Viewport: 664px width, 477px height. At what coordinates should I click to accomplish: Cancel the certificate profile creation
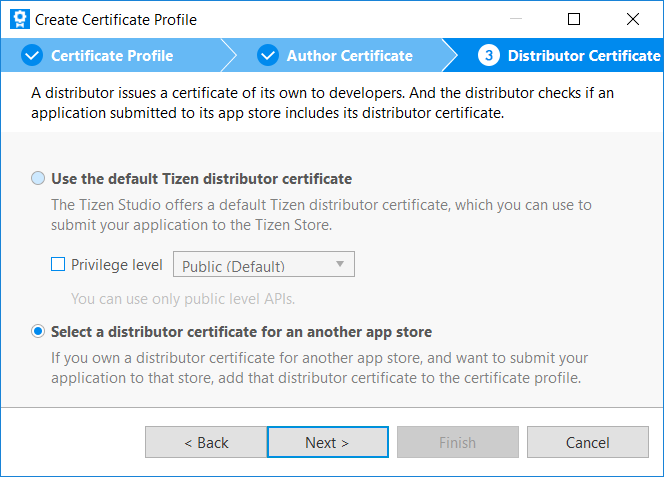(x=587, y=442)
